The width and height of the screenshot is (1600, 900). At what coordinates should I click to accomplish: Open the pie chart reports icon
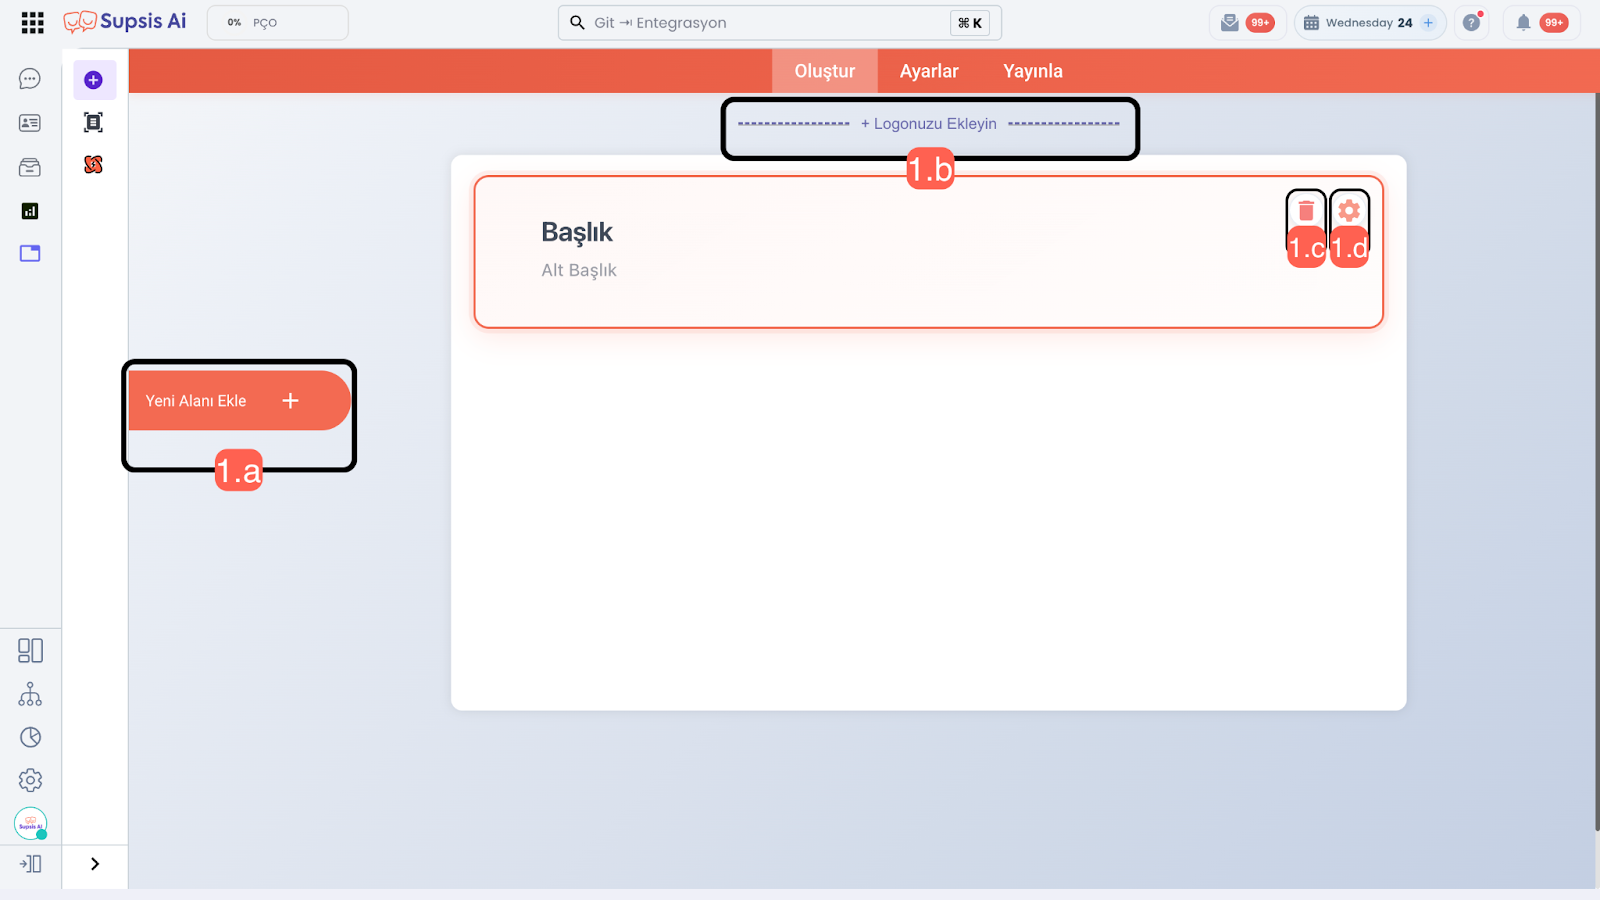point(30,737)
